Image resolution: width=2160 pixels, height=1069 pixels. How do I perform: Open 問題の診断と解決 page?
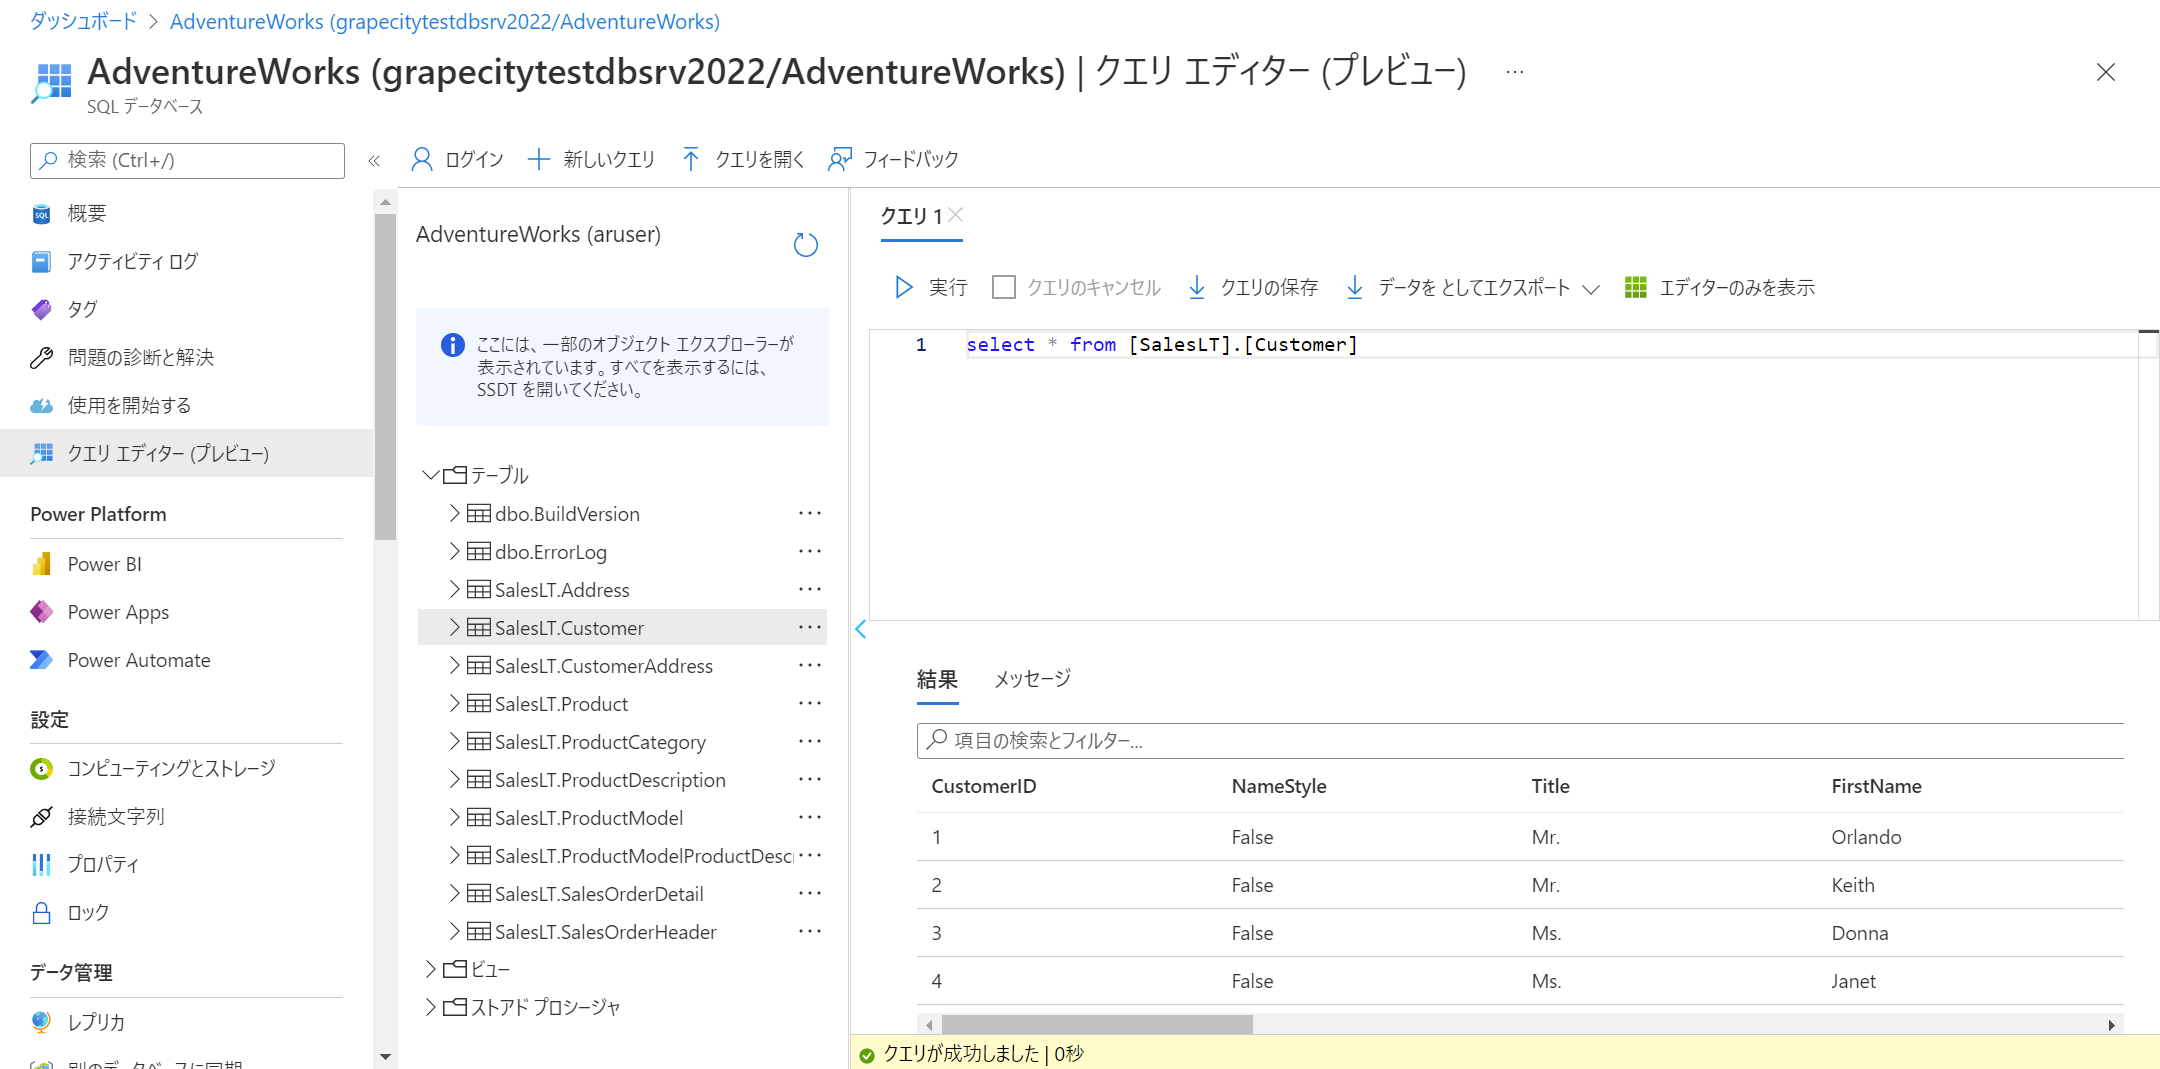coord(140,357)
